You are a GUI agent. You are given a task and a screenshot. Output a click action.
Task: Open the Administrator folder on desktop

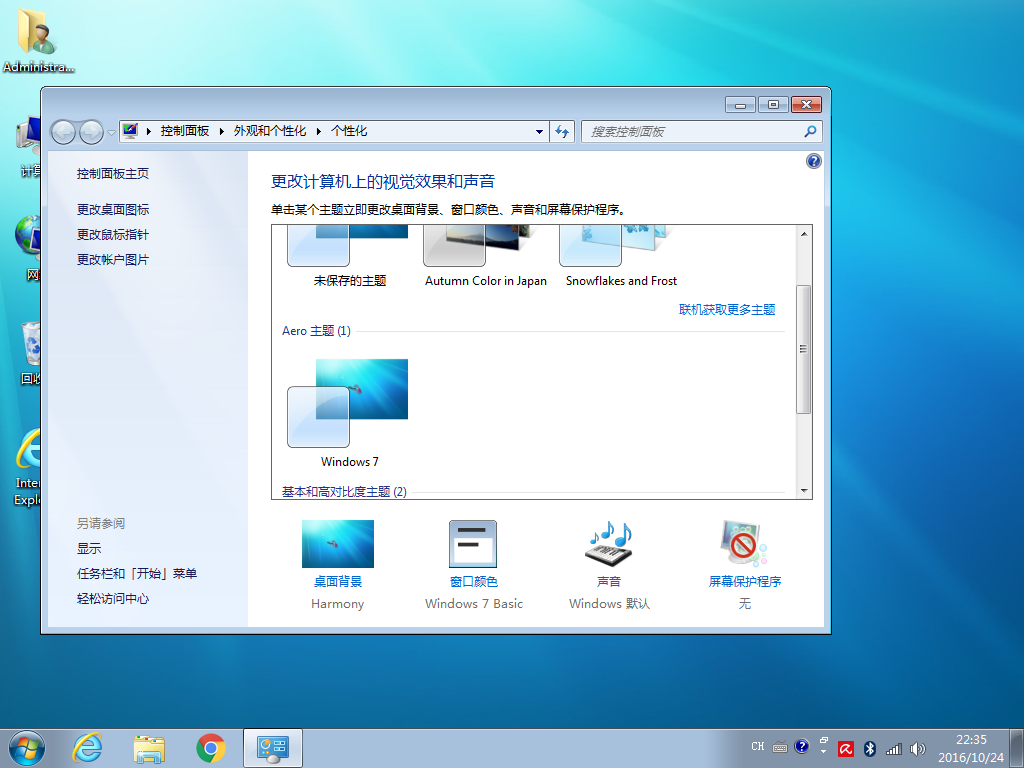pos(37,40)
